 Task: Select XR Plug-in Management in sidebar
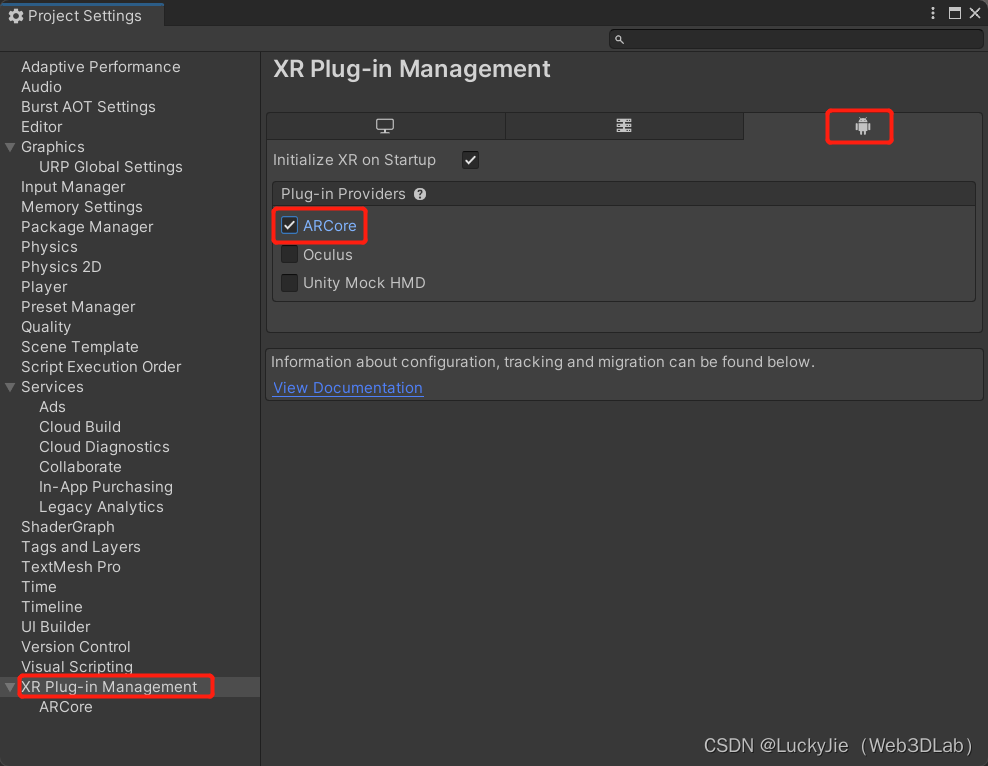pos(109,687)
